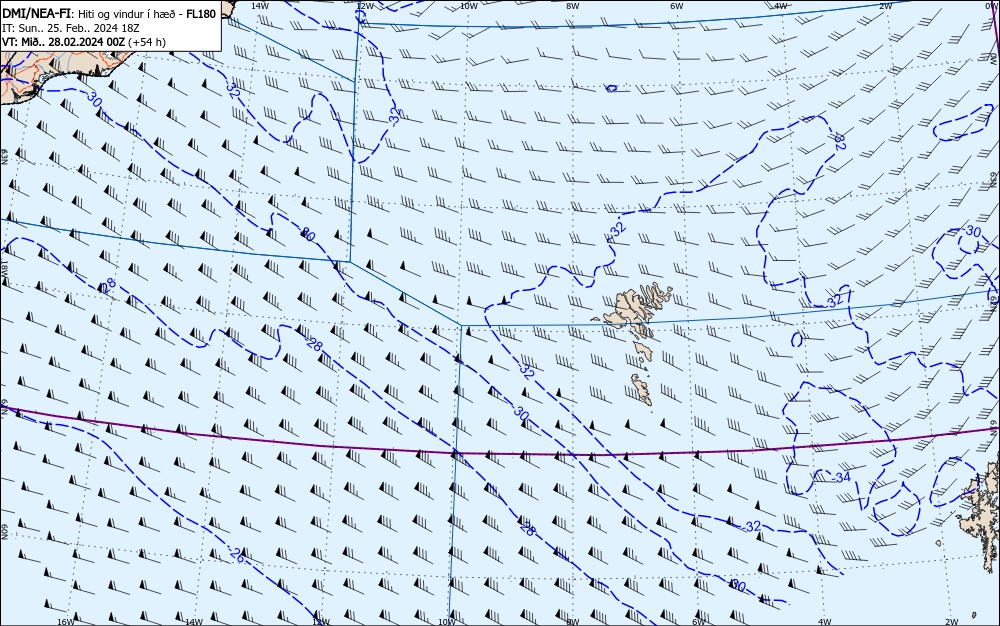Image resolution: width=1000 pixels, height=626 pixels.
Task: Click the '-26' temperature contour label
Action: (237, 555)
